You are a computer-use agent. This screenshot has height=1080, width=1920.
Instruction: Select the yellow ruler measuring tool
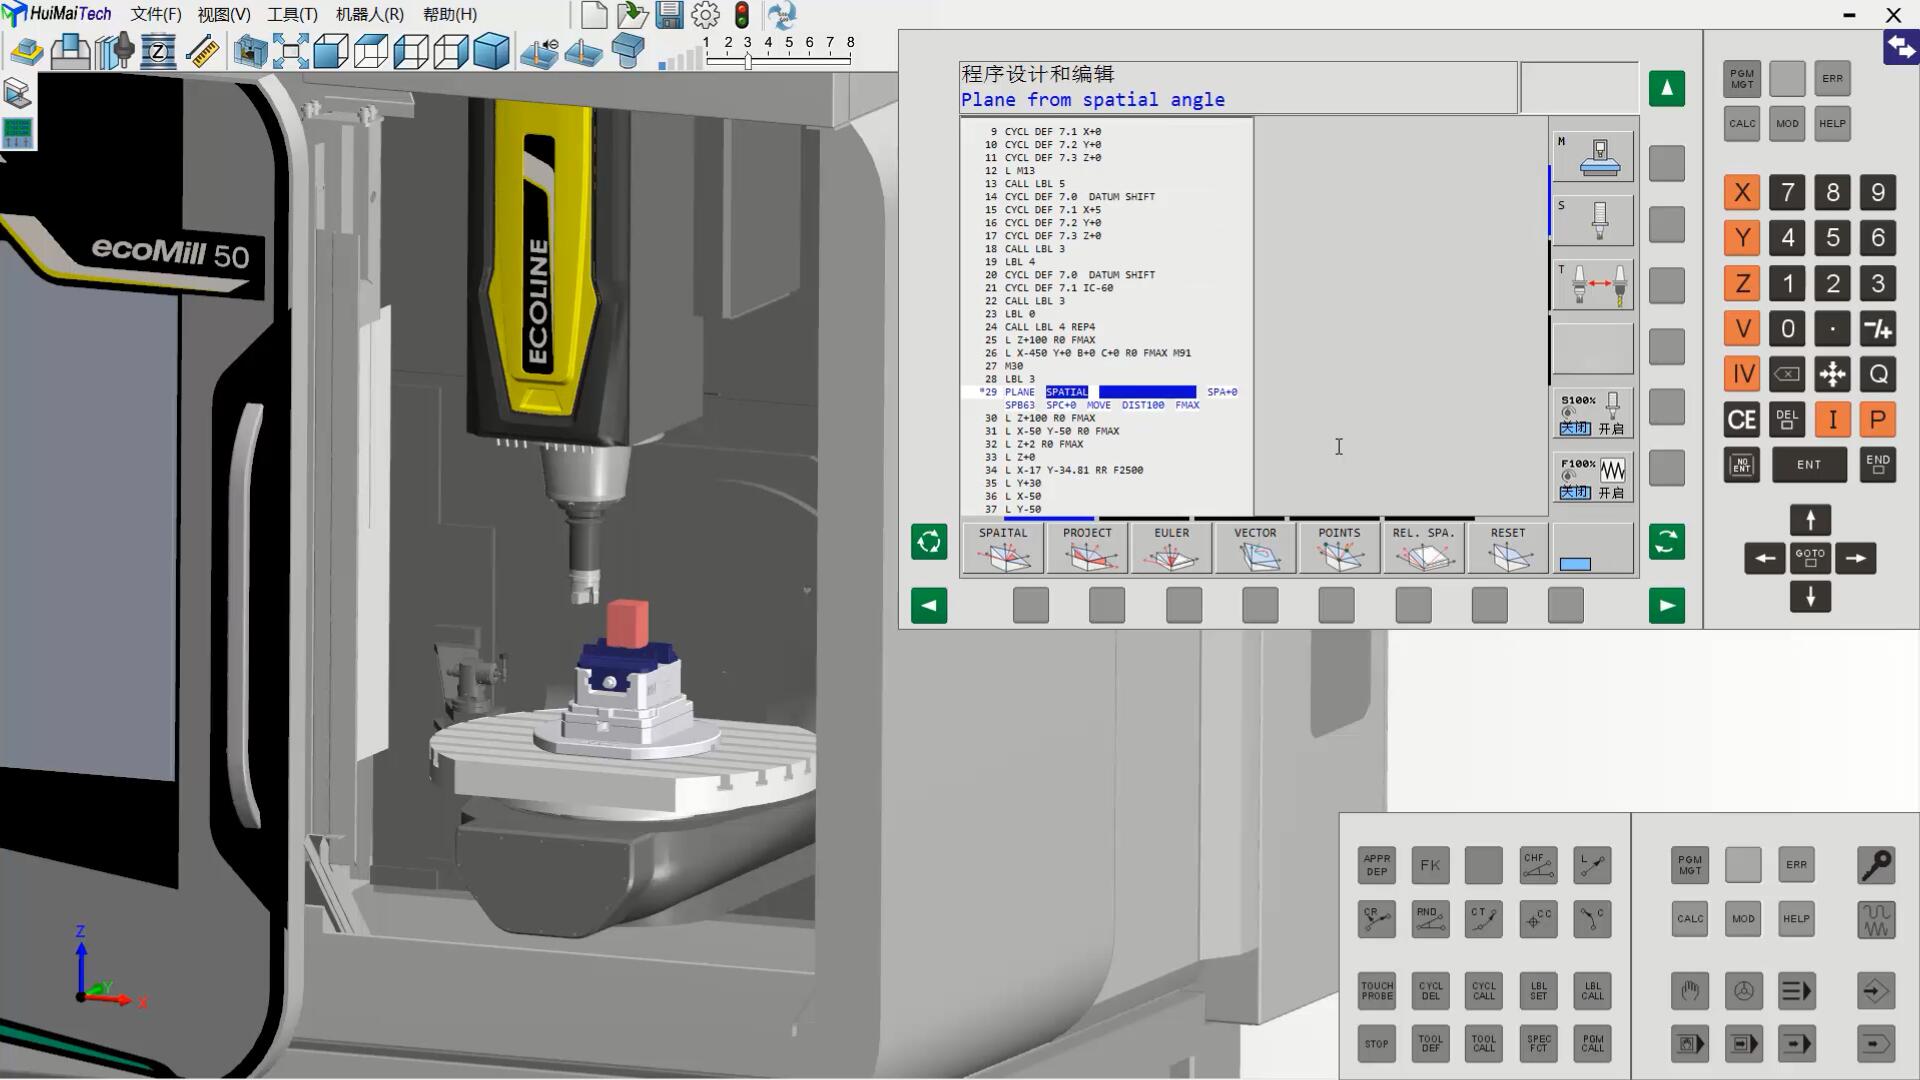(203, 51)
